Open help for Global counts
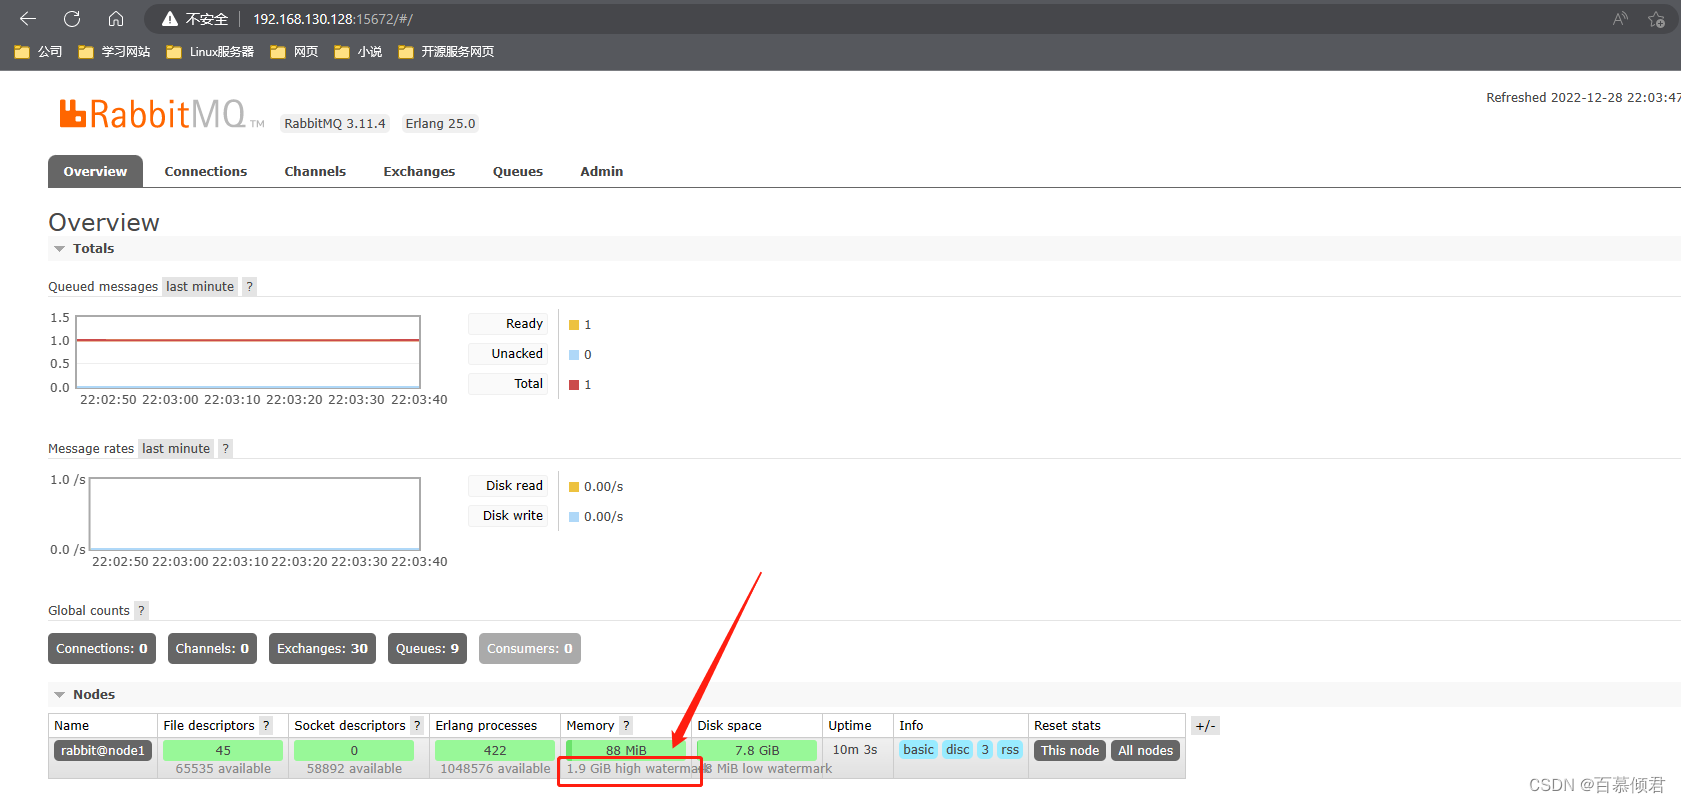This screenshot has width=1681, height=803. 141,611
